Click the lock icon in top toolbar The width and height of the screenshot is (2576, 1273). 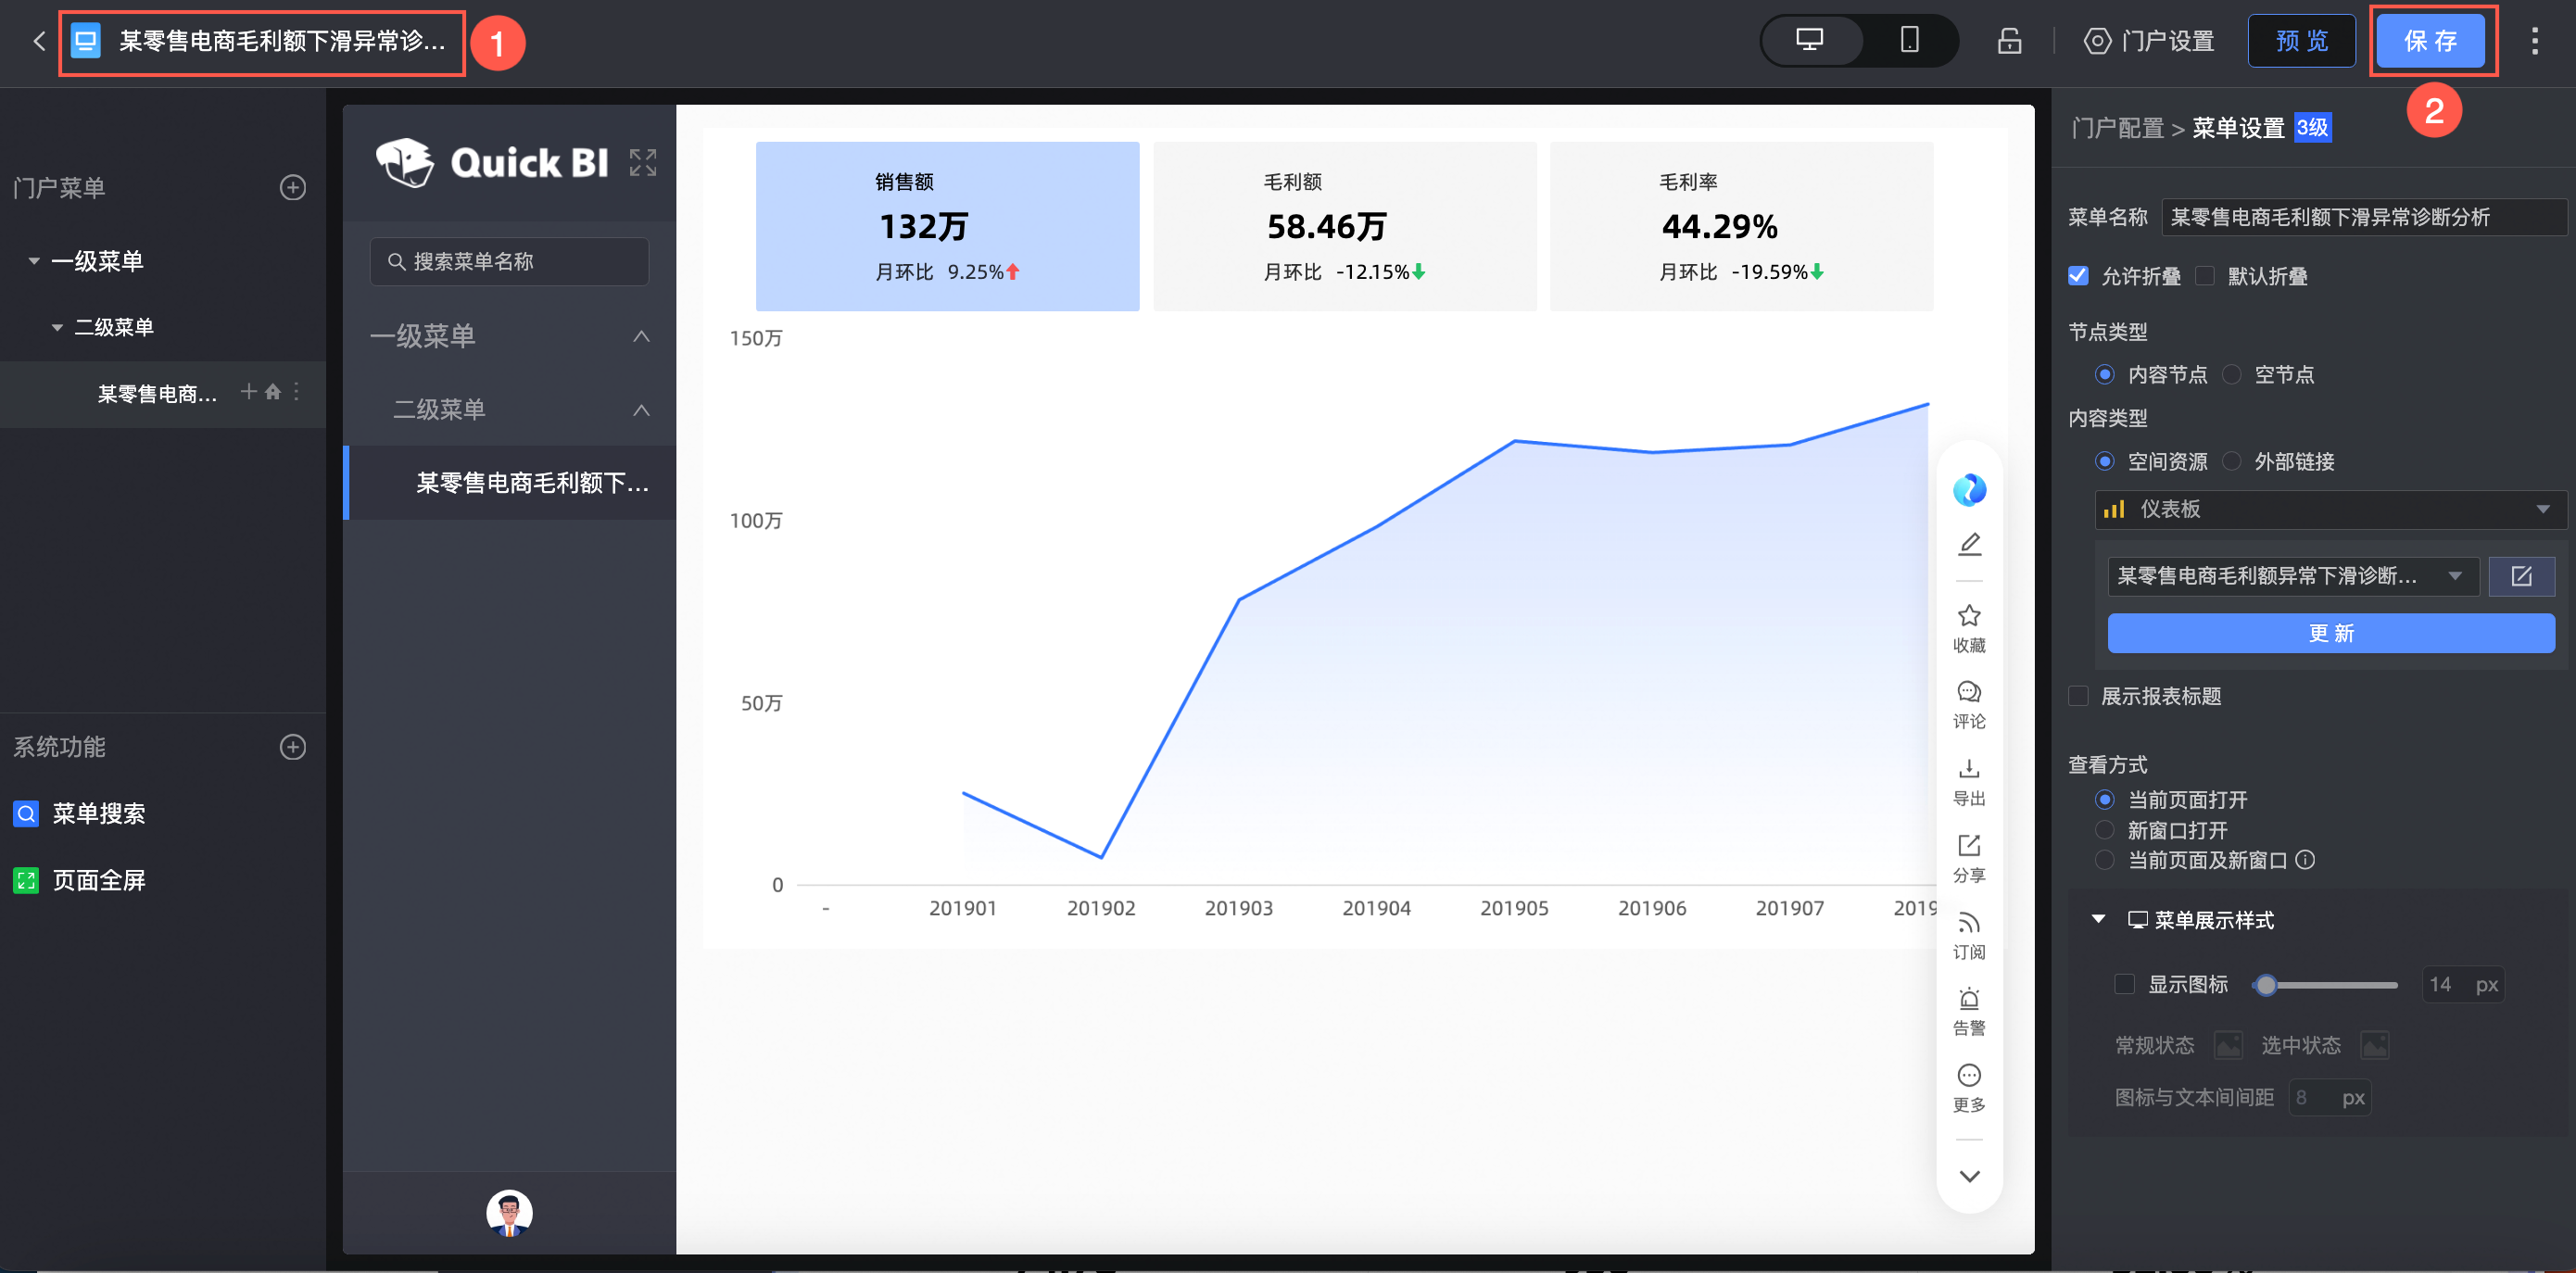(x=2009, y=41)
